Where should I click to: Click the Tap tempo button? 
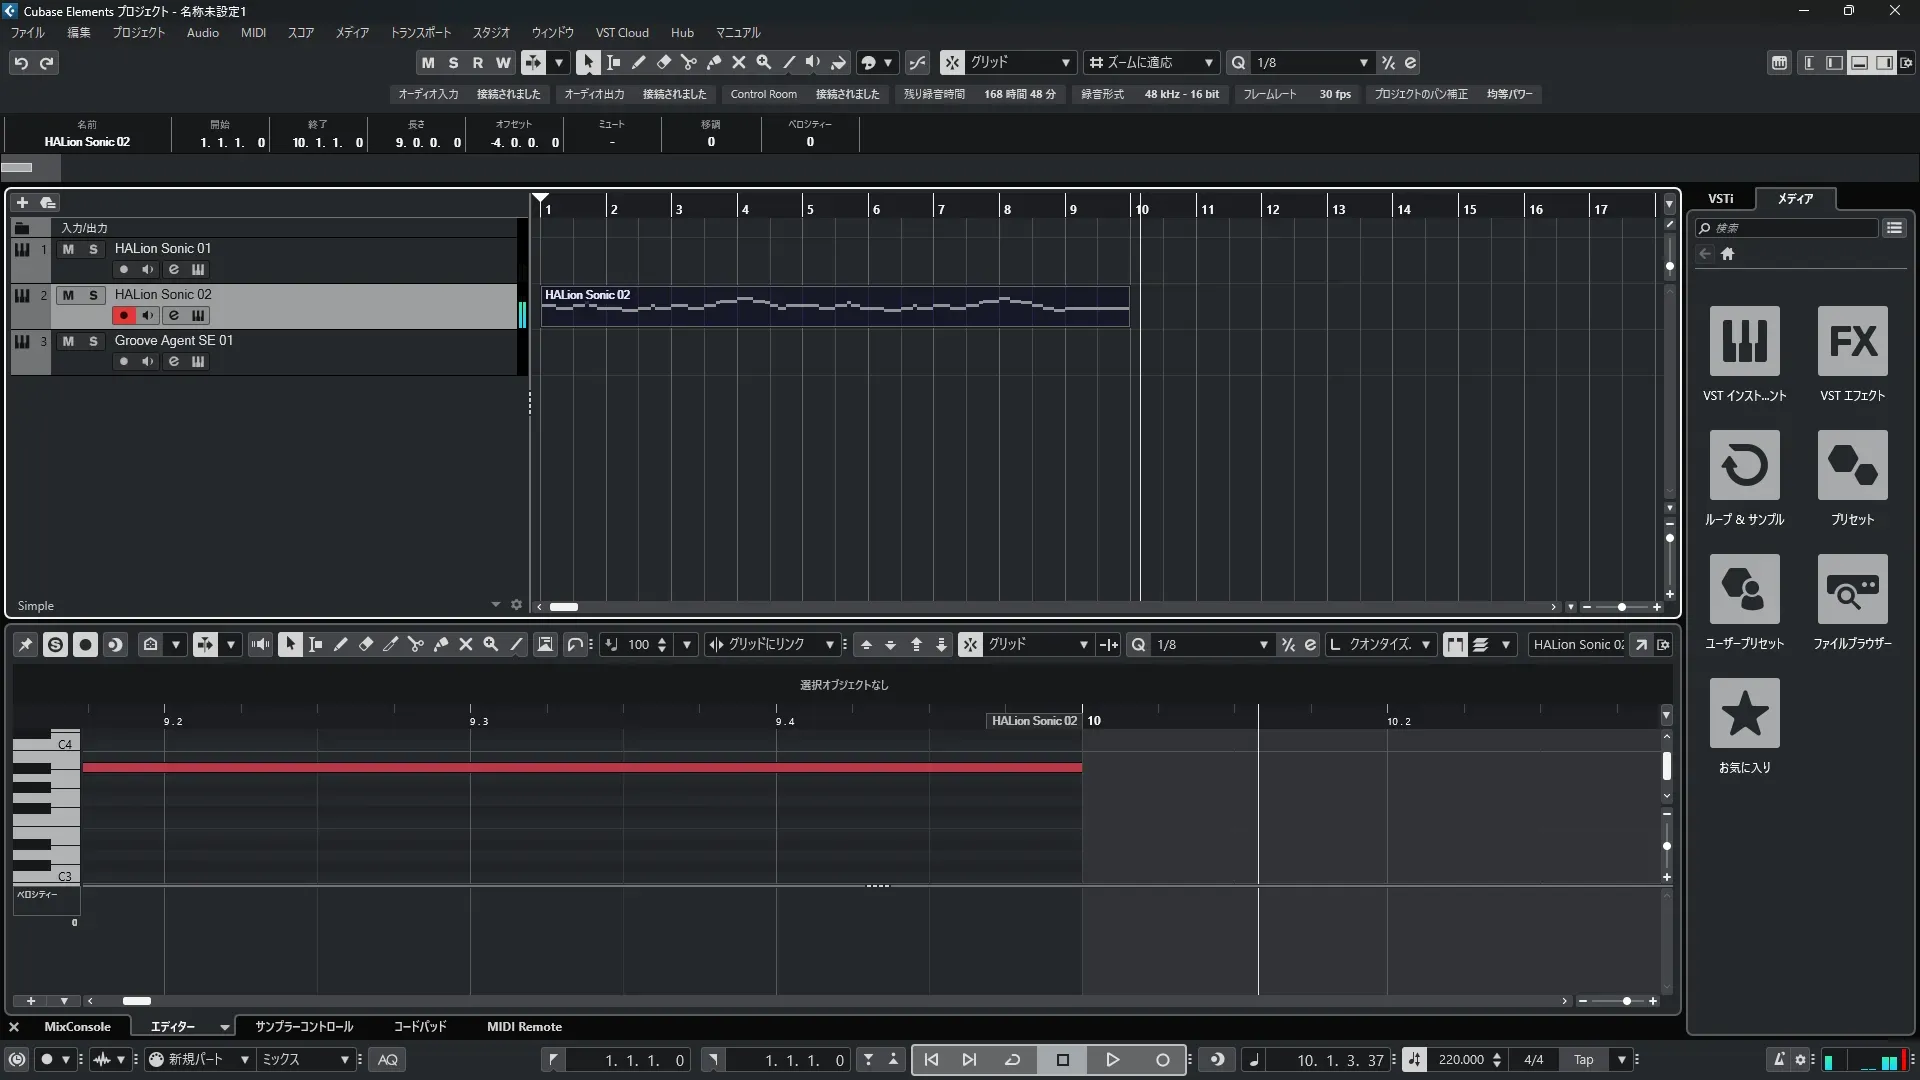pyautogui.click(x=1583, y=1059)
